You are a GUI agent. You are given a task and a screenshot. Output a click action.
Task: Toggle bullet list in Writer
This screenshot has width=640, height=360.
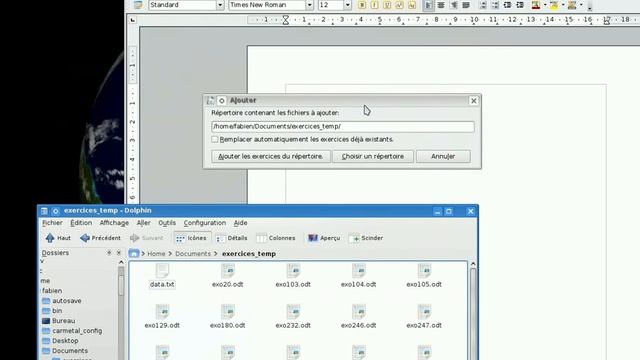click(x=495, y=5)
